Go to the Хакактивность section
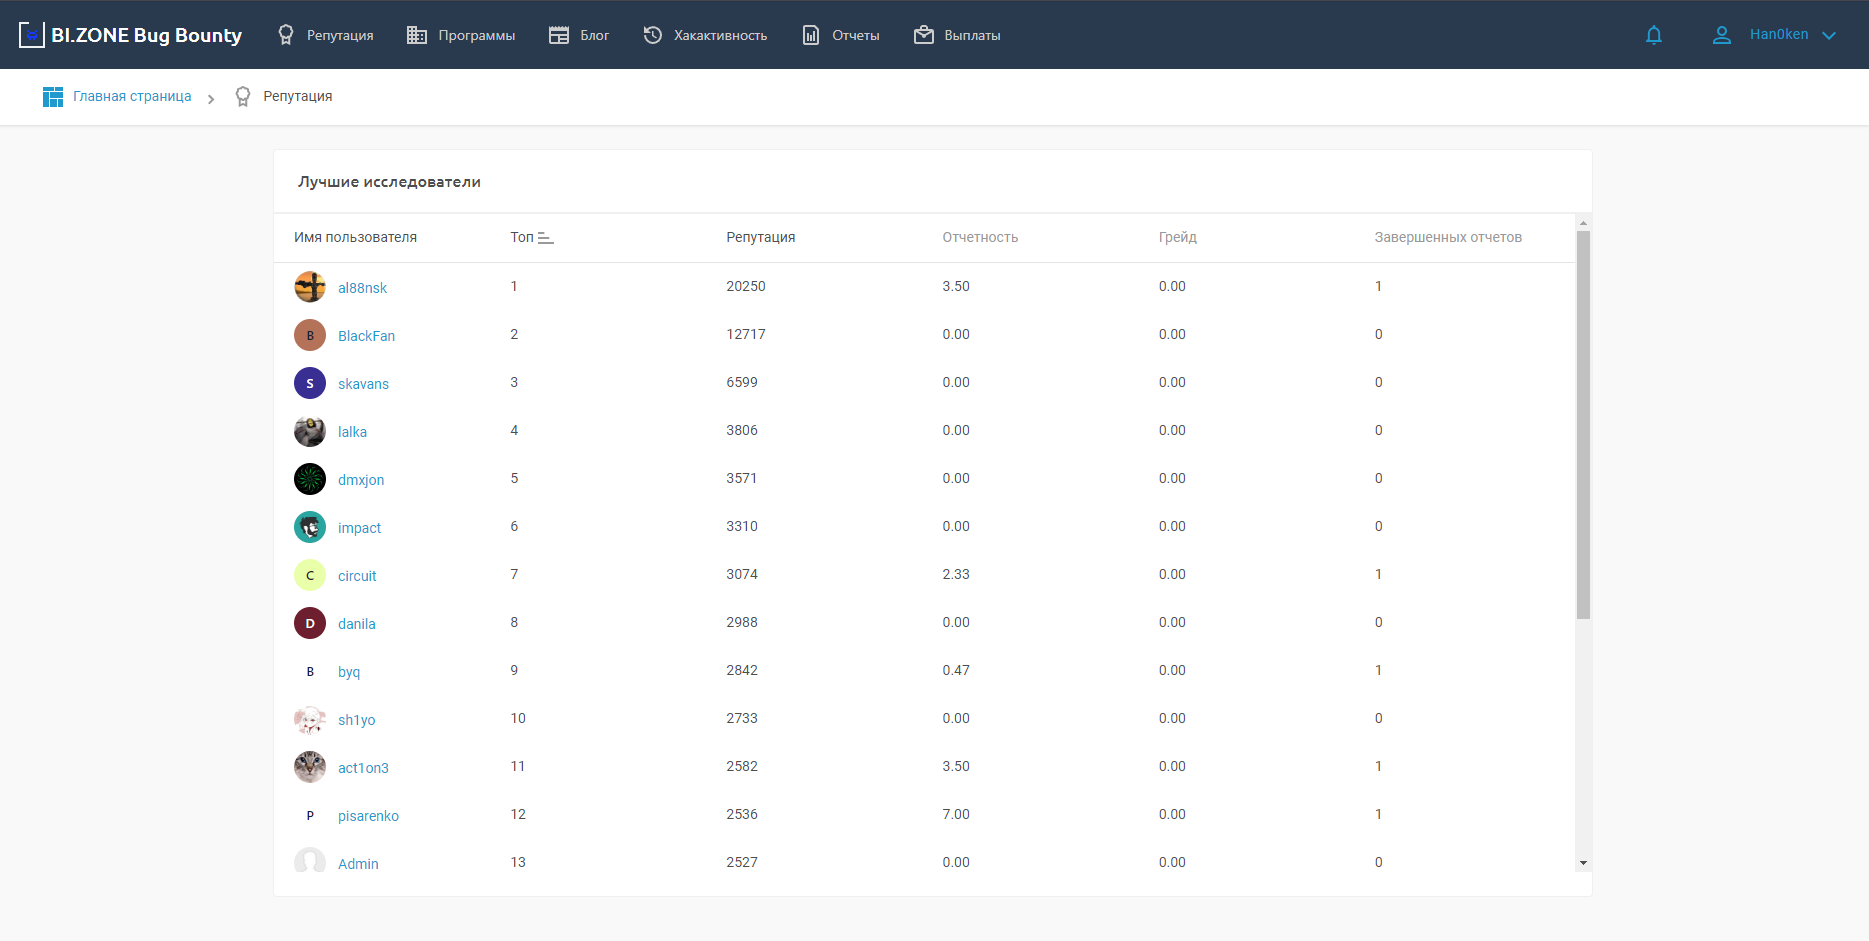Screen dimensions: 1869x941 [x=705, y=35]
